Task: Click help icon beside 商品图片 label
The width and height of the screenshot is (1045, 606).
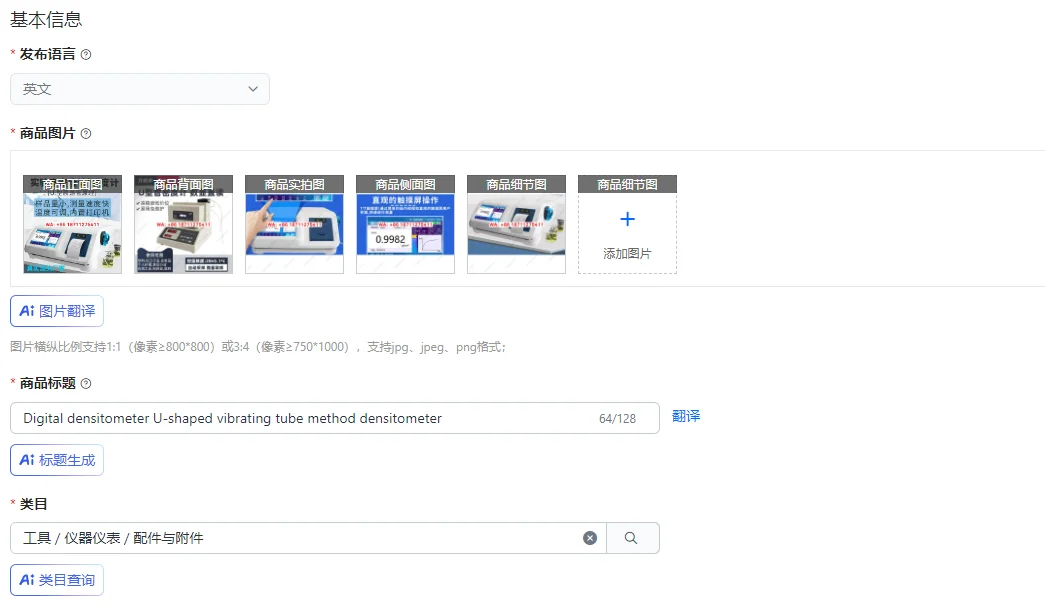Action: coord(86,133)
